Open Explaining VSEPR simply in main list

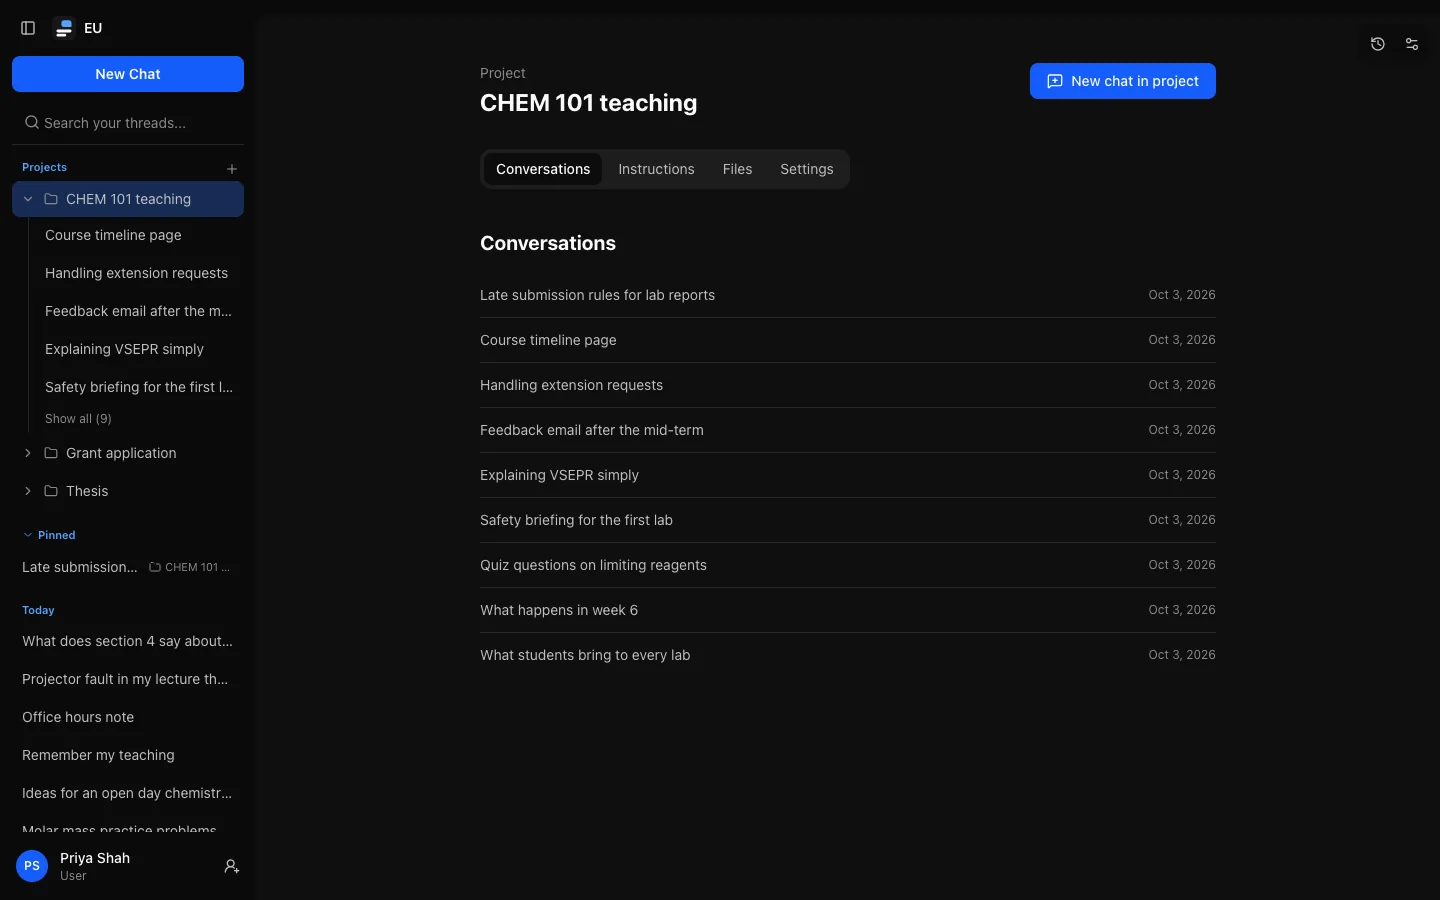pos(848,475)
